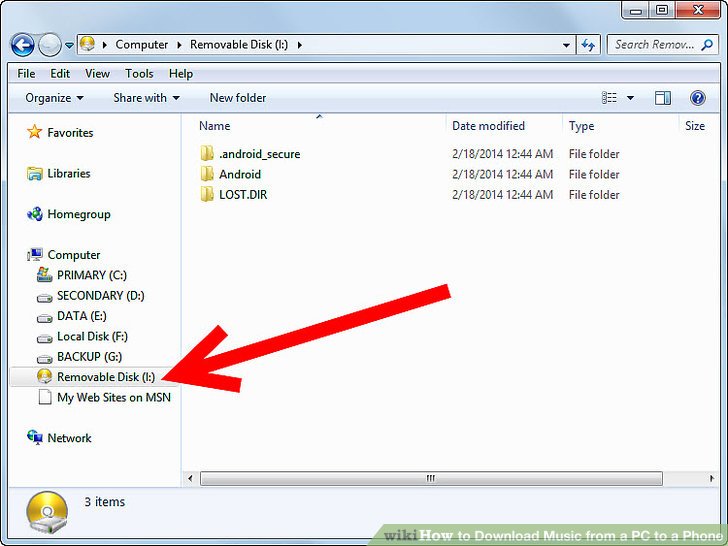The image size is (728, 546).
Task: Click the horizontal scrollbar thumb
Action: (431, 478)
